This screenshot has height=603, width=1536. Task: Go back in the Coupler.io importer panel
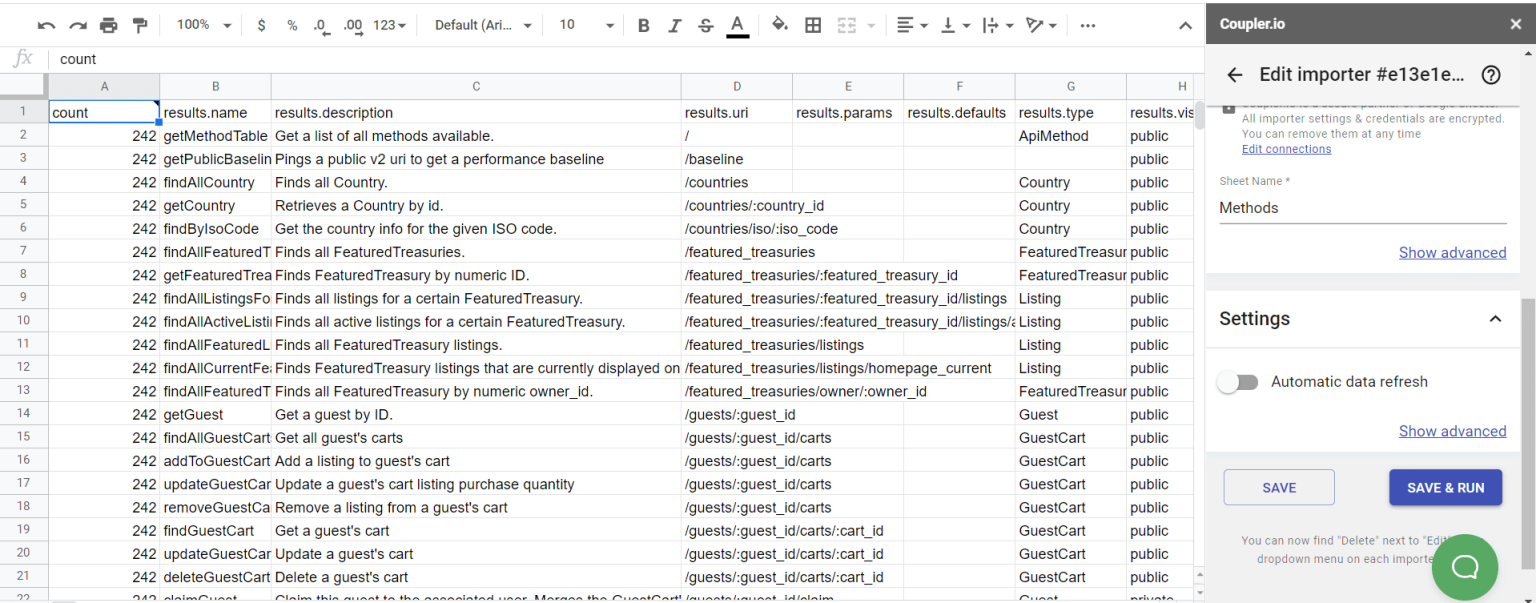point(1235,74)
